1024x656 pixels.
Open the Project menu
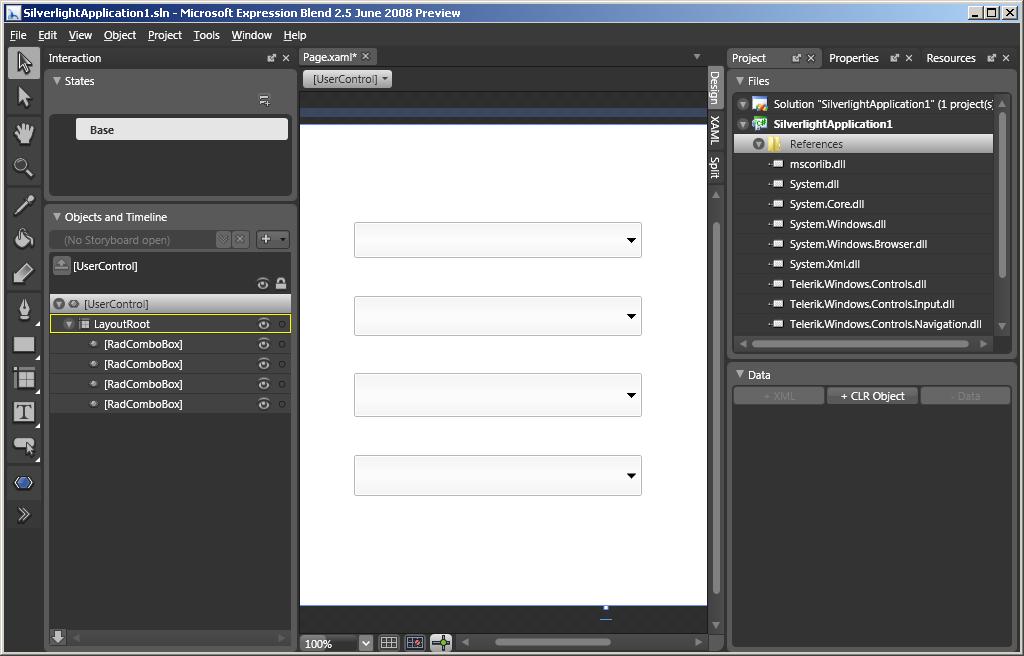pyautogui.click(x=165, y=35)
